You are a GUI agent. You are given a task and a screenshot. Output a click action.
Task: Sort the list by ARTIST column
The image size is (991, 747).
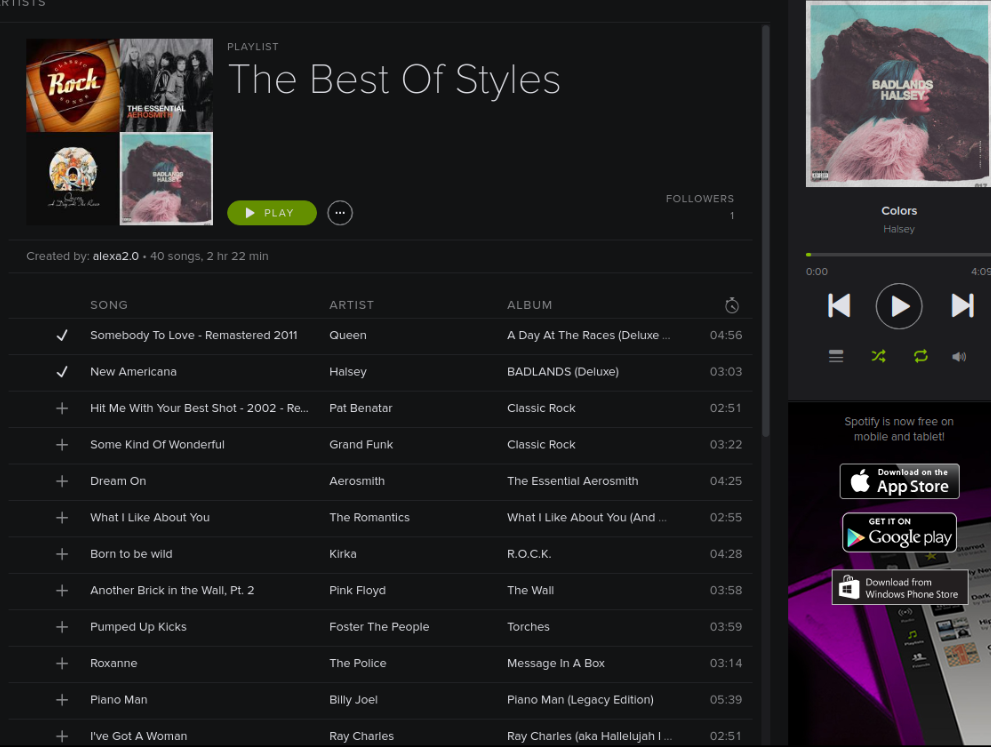[x=351, y=305]
